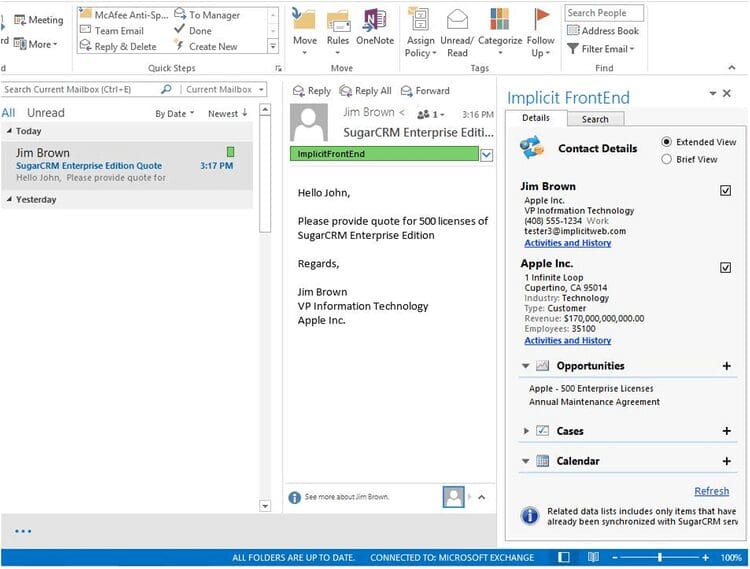The height and width of the screenshot is (569, 750).
Task: Show All messages filter
Action: click(x=8, y=113)
